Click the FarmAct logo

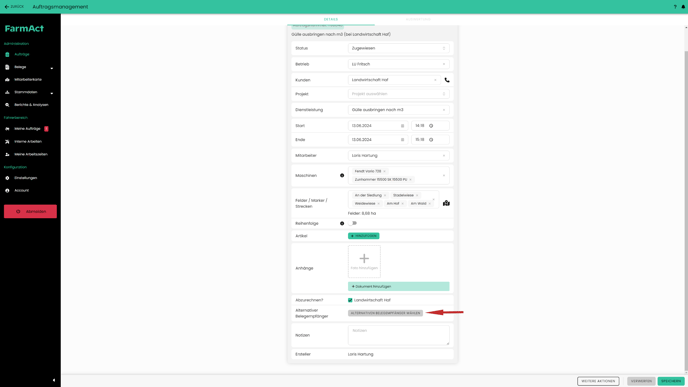coord(24,29)
